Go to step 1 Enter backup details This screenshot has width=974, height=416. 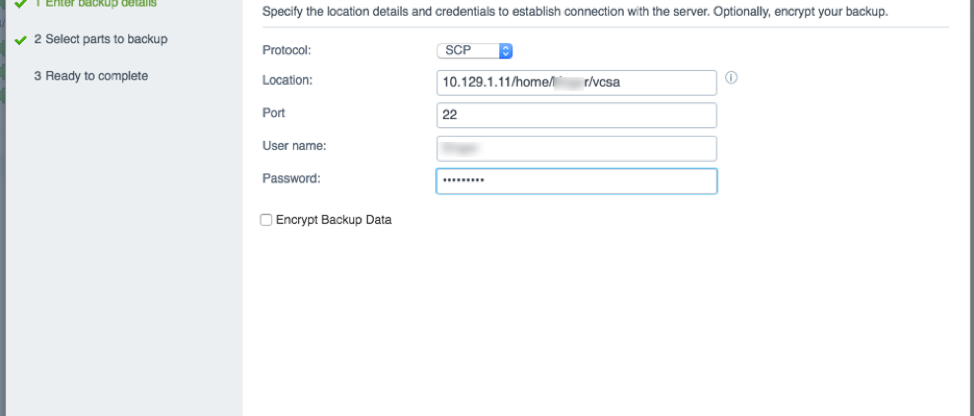pyautogui.click(x=95, y=3)
